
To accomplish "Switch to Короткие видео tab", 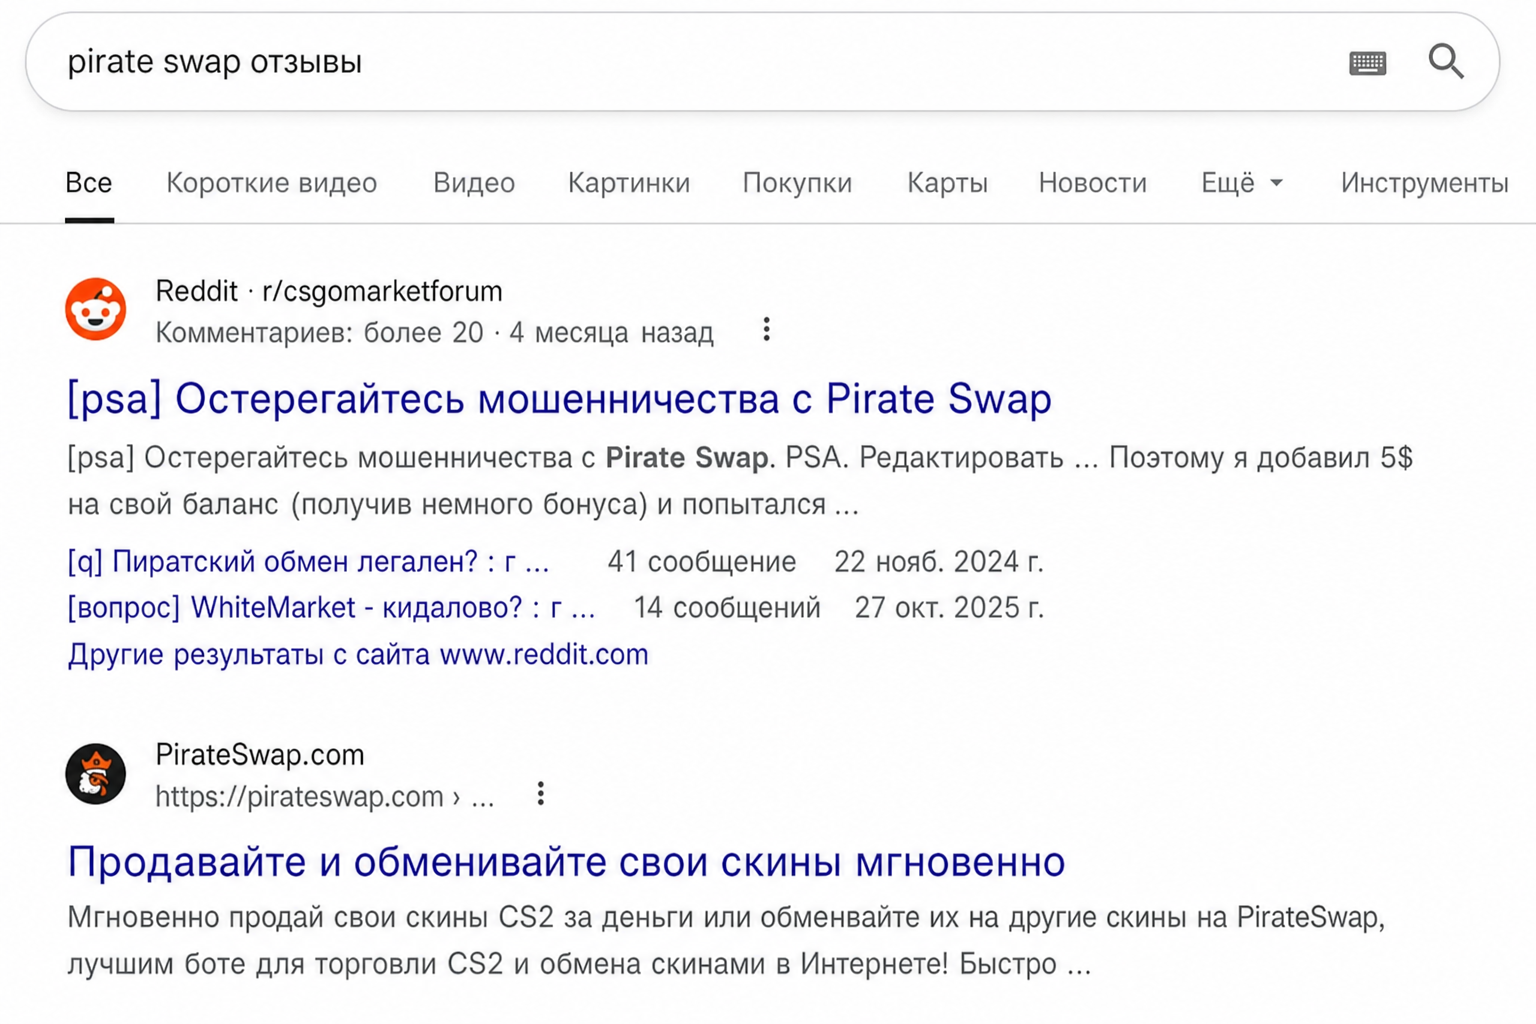I will pos(272,183).
